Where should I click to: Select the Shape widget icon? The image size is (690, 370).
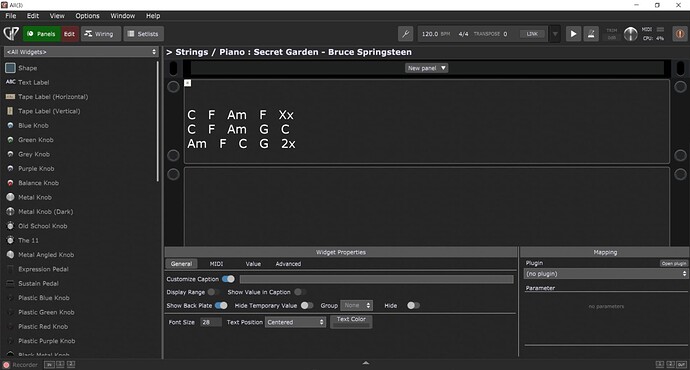point(10,68)
